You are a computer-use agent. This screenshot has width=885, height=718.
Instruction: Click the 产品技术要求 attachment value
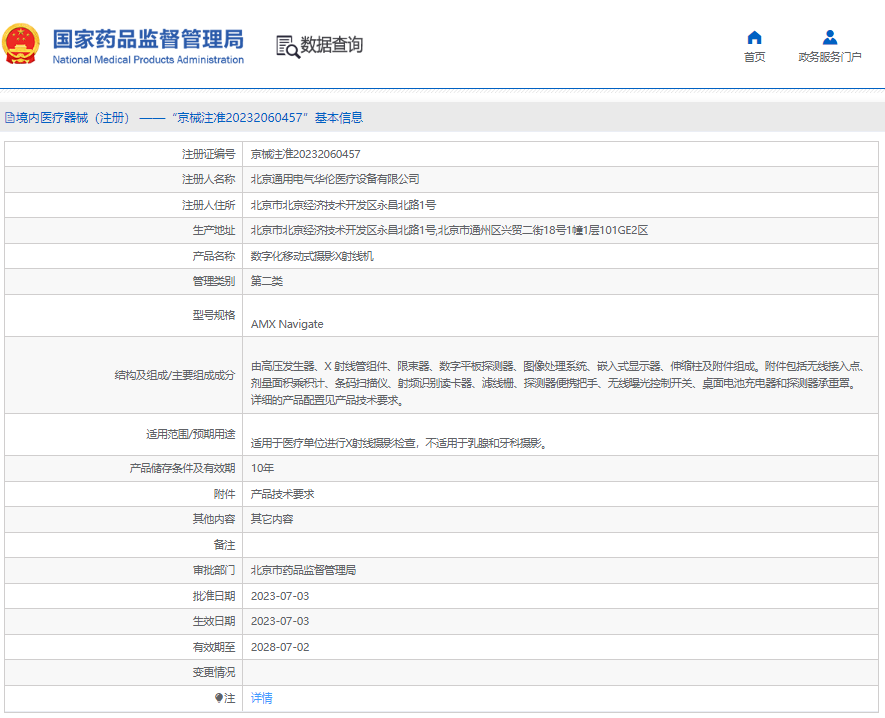pos(283,494)
